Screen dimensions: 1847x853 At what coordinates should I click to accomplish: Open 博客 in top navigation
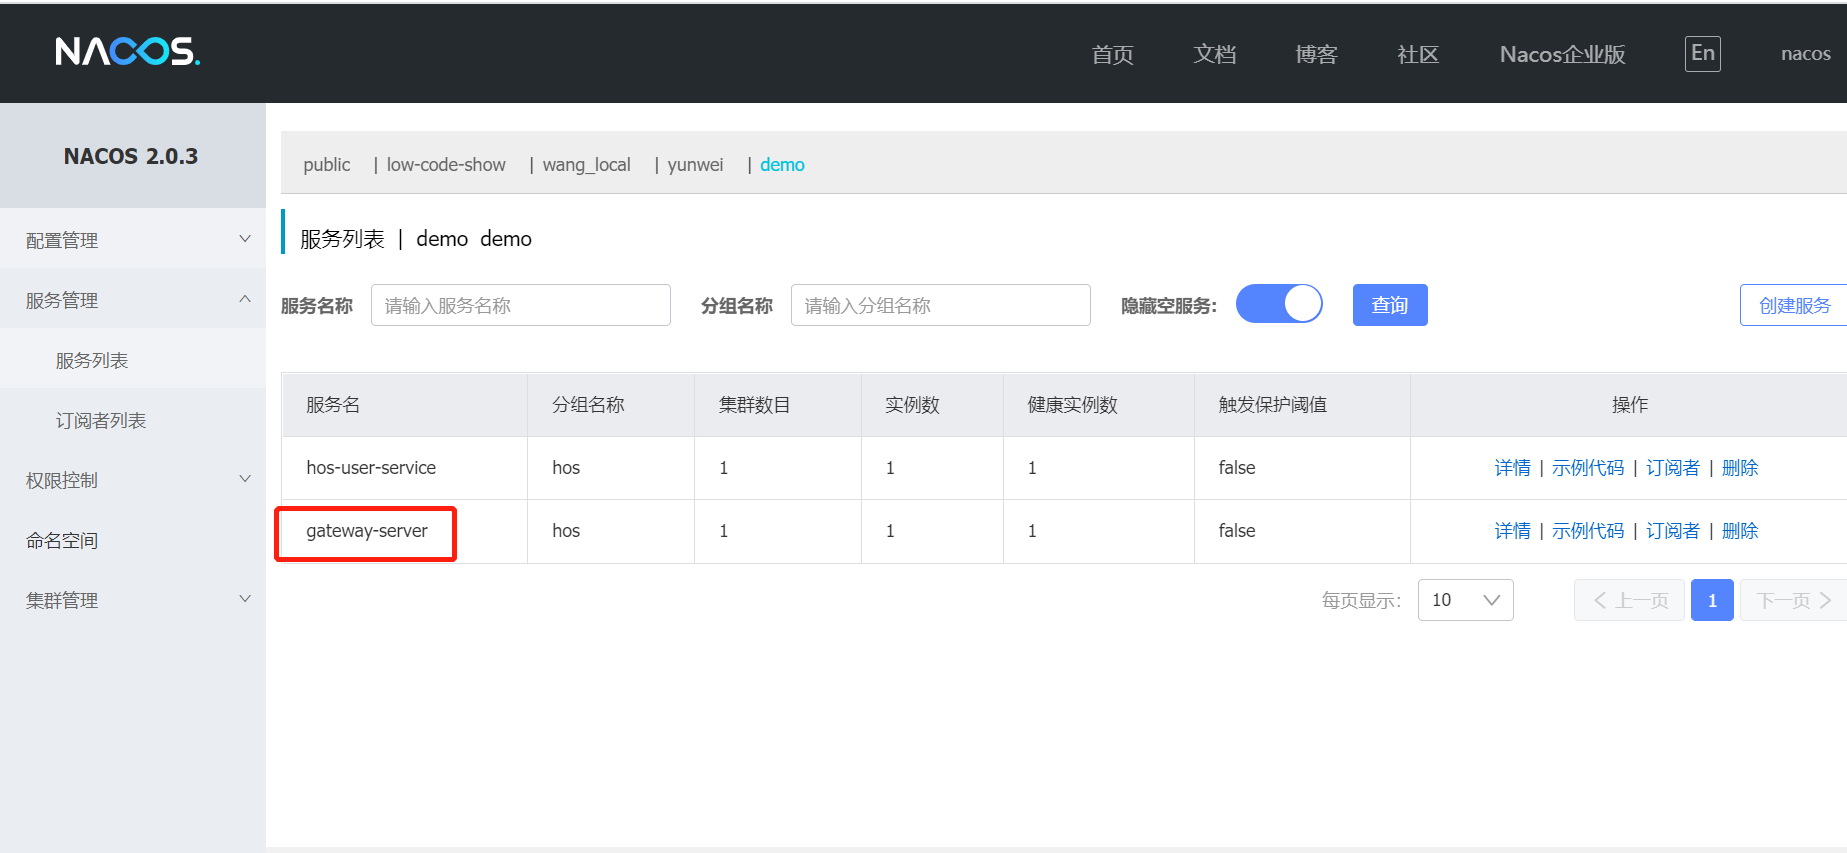[x=1316, y=54]
